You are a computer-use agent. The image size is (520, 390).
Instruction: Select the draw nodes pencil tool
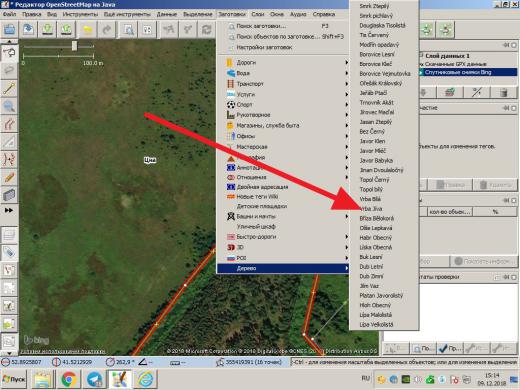10,88
